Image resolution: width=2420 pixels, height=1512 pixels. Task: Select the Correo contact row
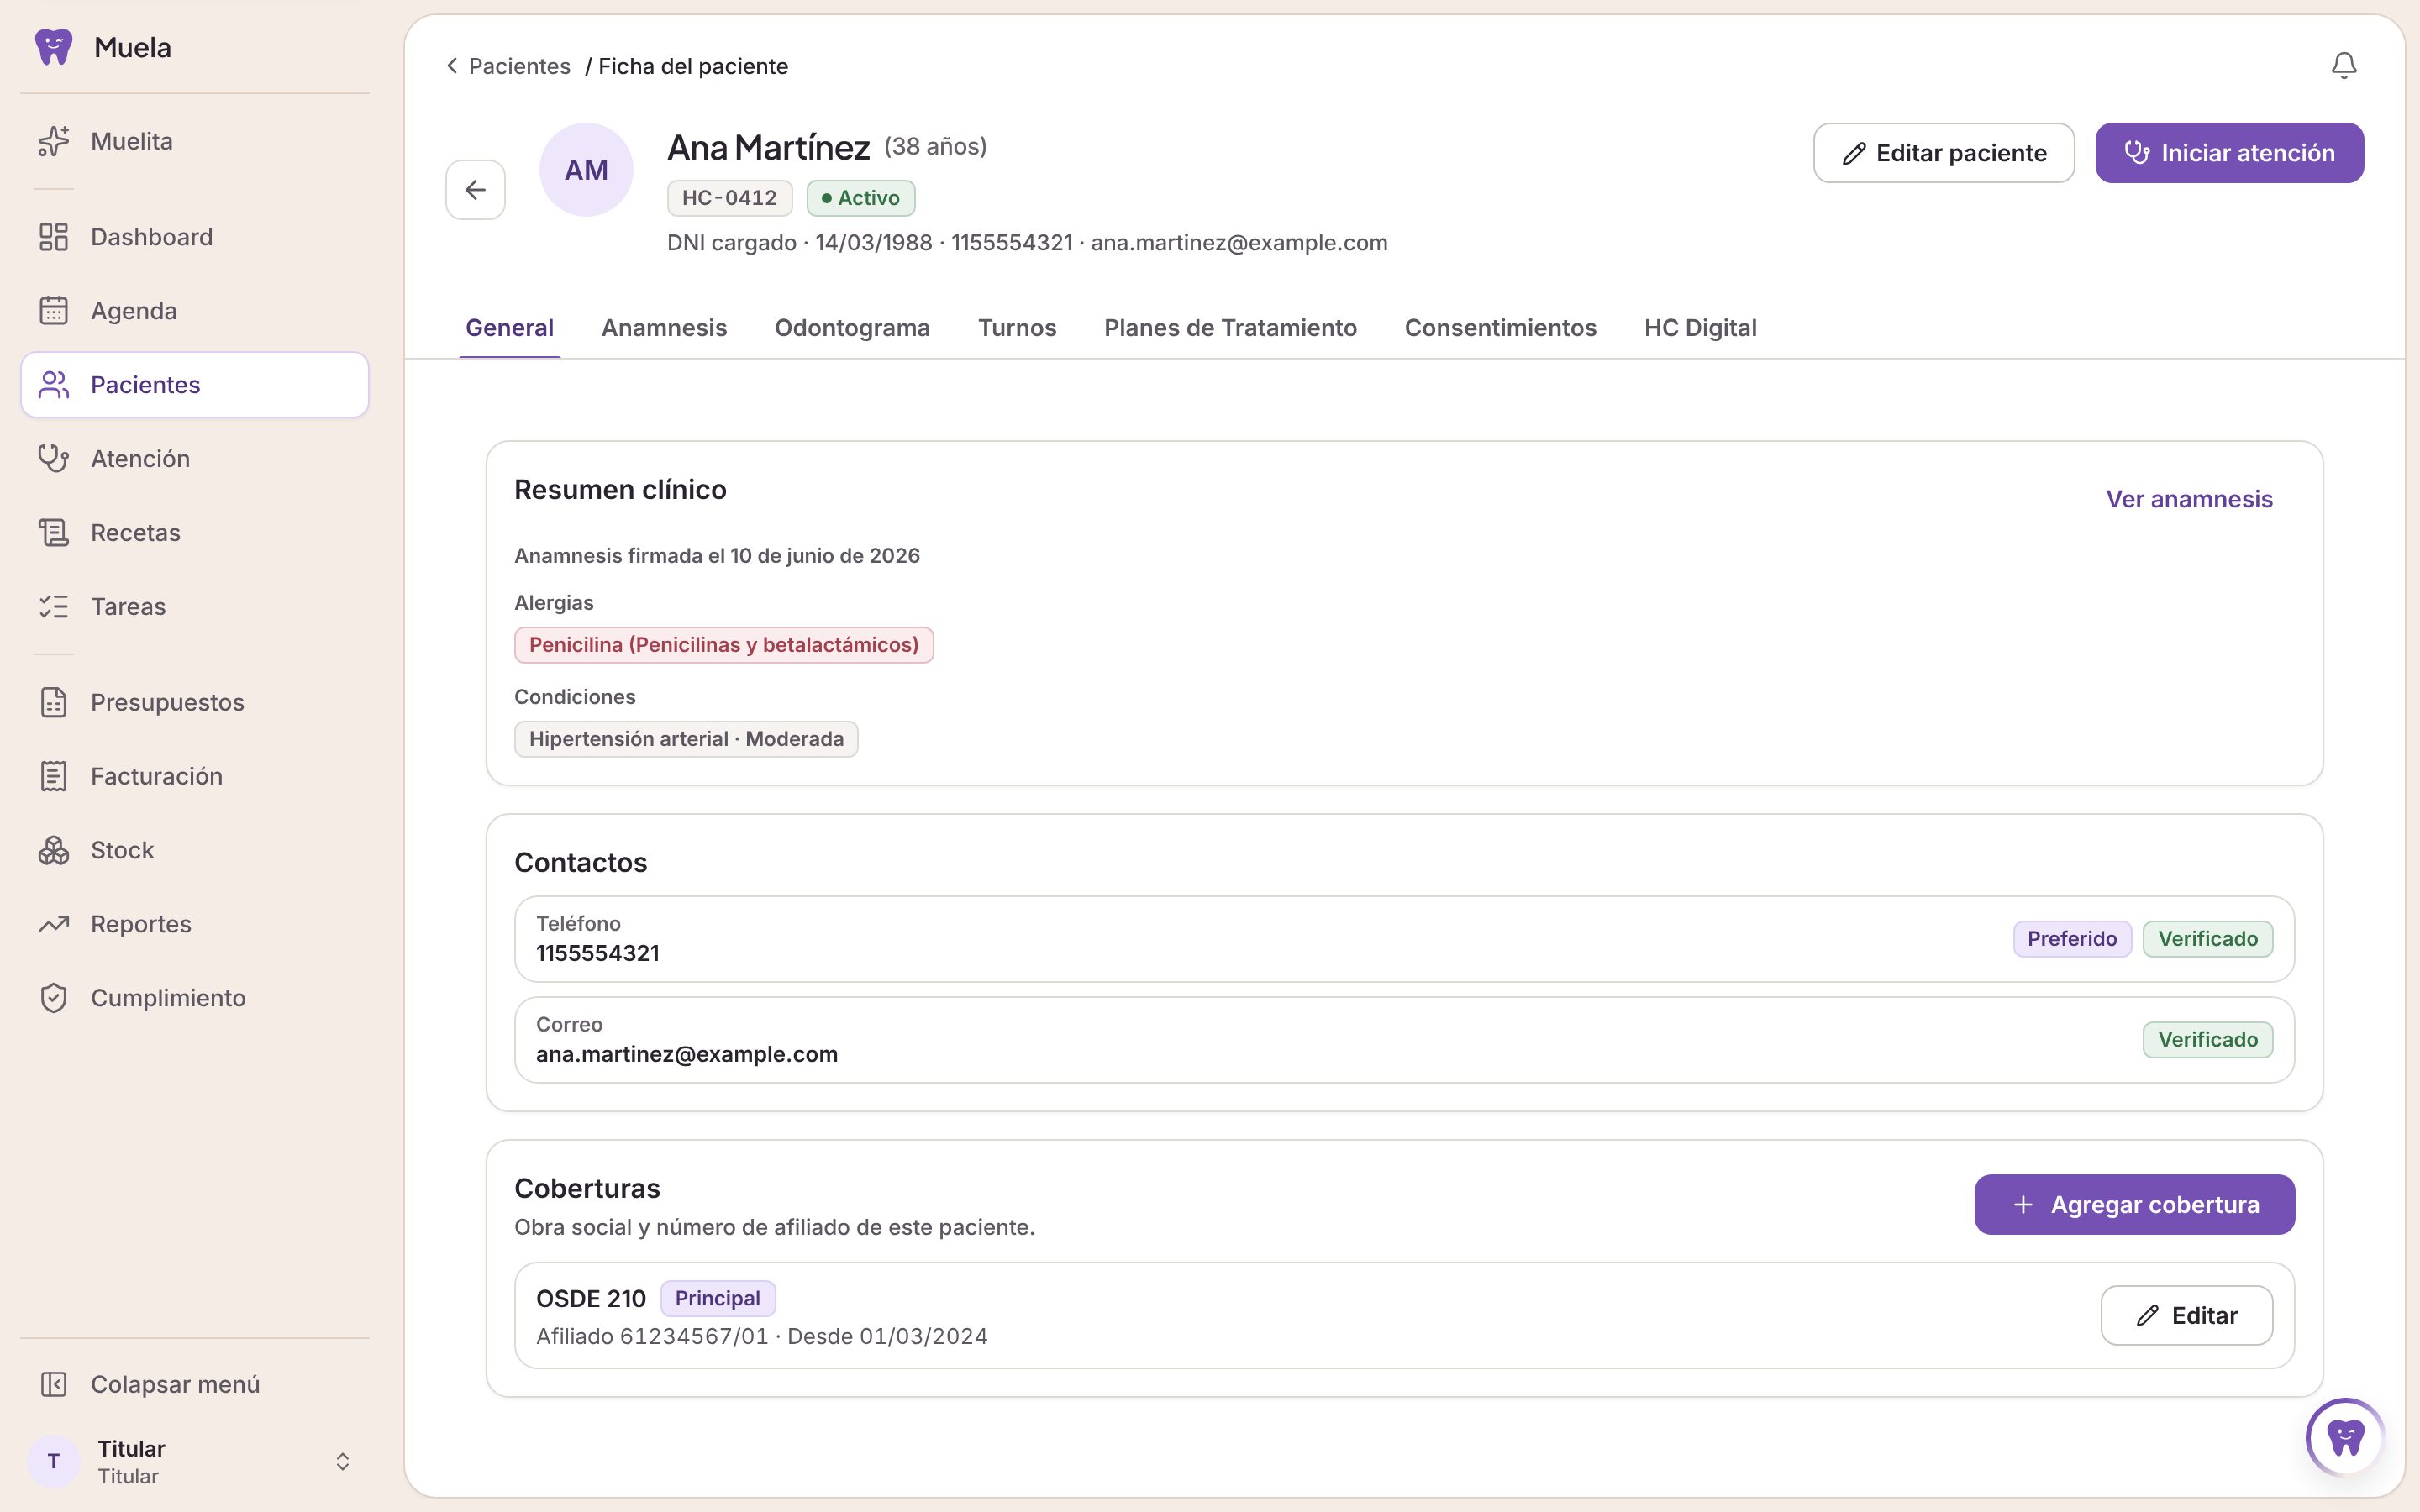tap(1404, 1040)
